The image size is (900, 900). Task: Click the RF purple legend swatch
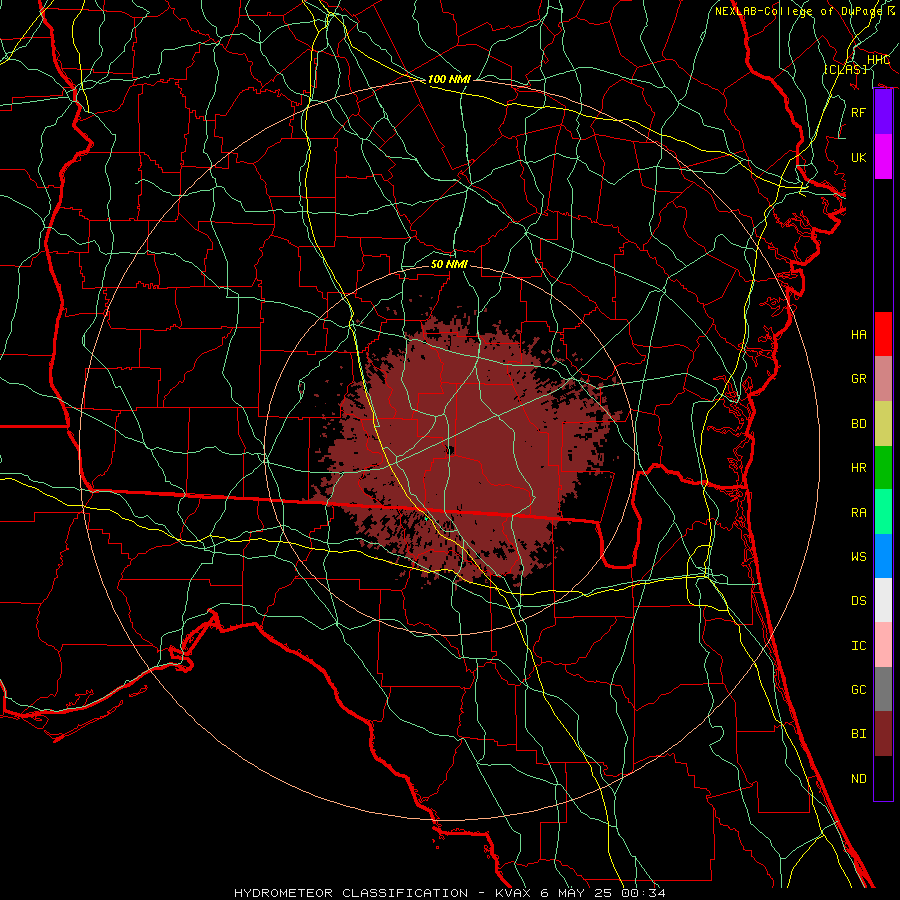tap(883, 112)
